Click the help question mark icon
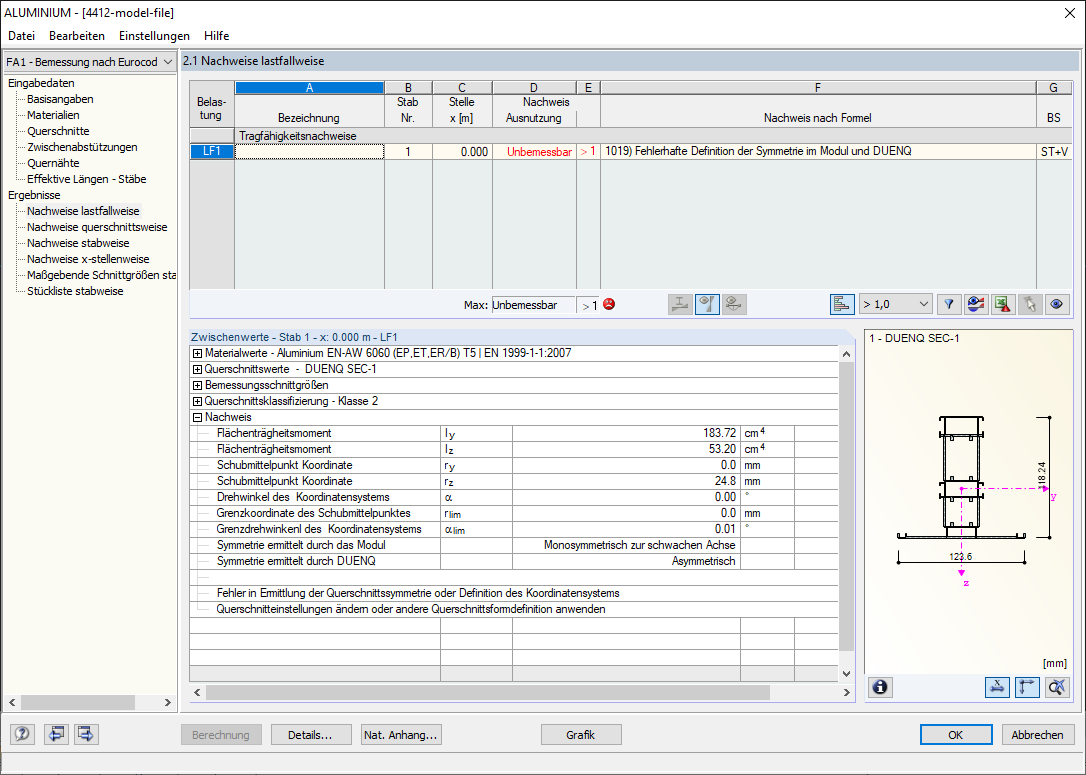1086x775 pixels. pos(22,734)
